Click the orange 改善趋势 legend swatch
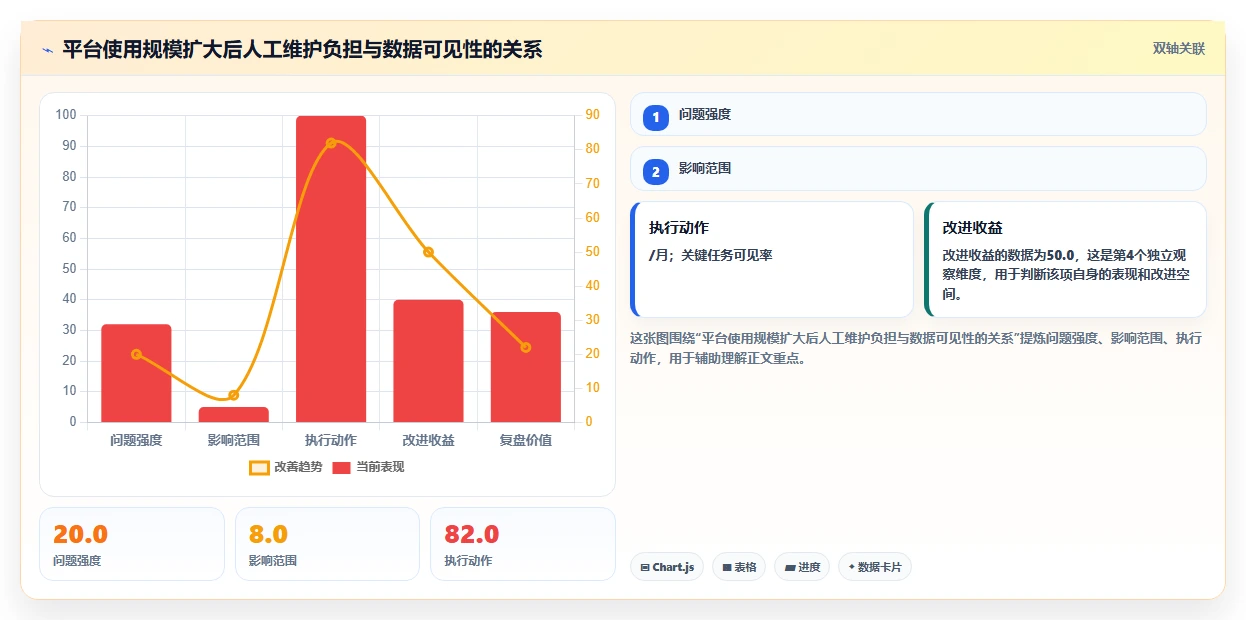Screen dimensions: 1246x620 click(x=259, y=467)
